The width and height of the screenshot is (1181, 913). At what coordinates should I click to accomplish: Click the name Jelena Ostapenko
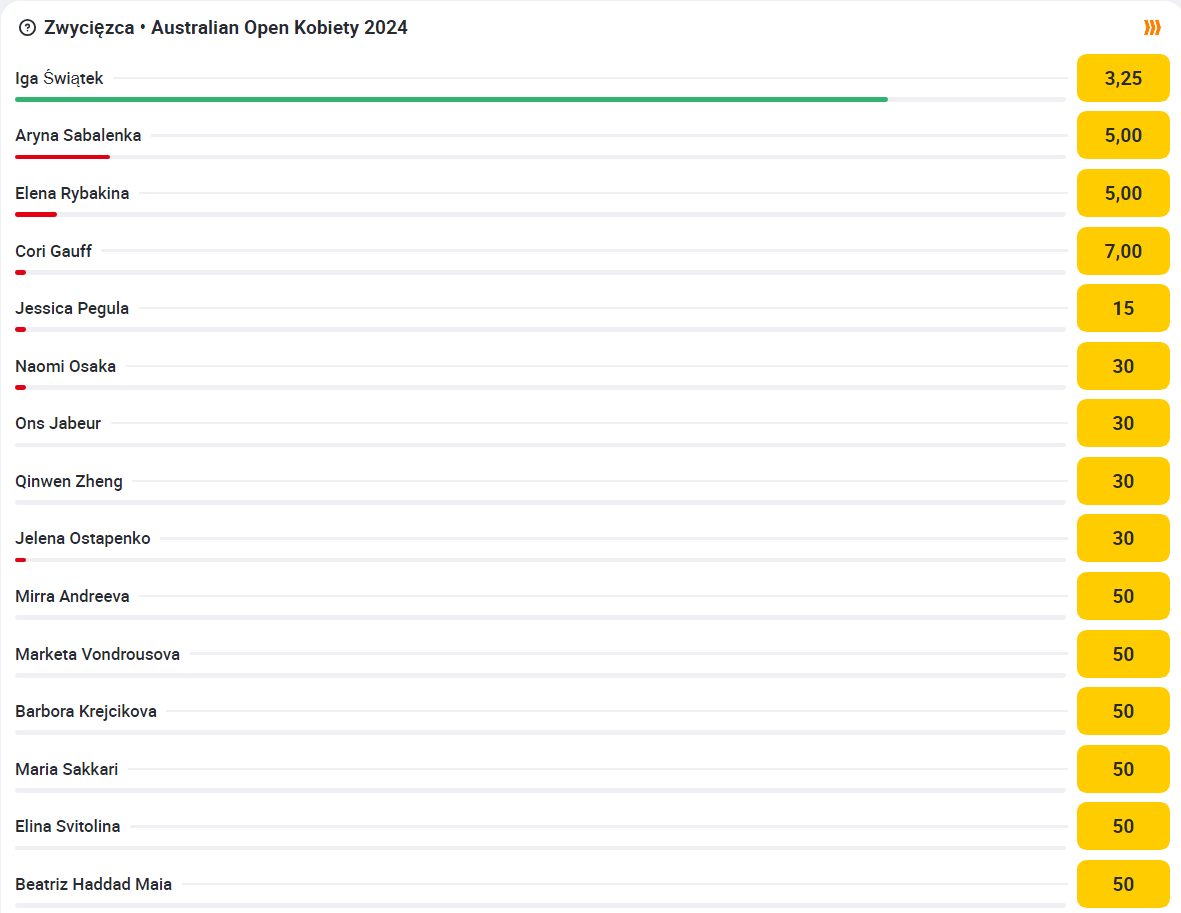pos(83,539)
